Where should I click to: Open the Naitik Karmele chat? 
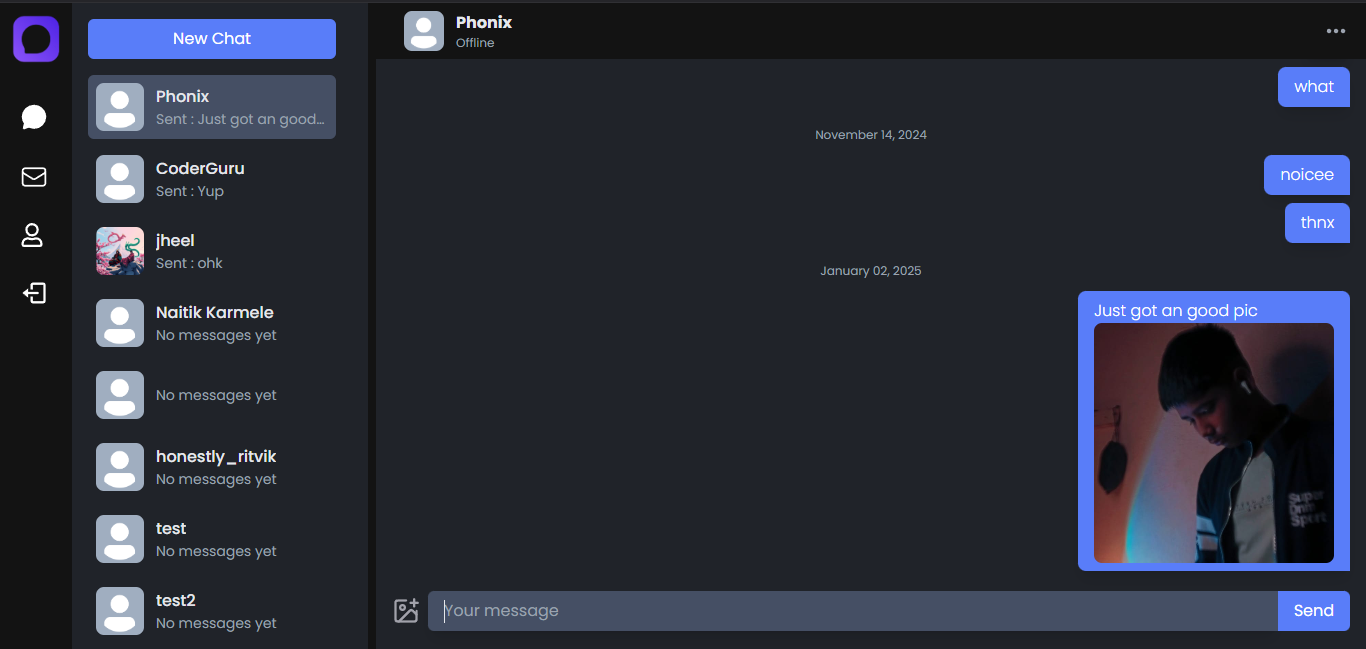tap(212, 323)
